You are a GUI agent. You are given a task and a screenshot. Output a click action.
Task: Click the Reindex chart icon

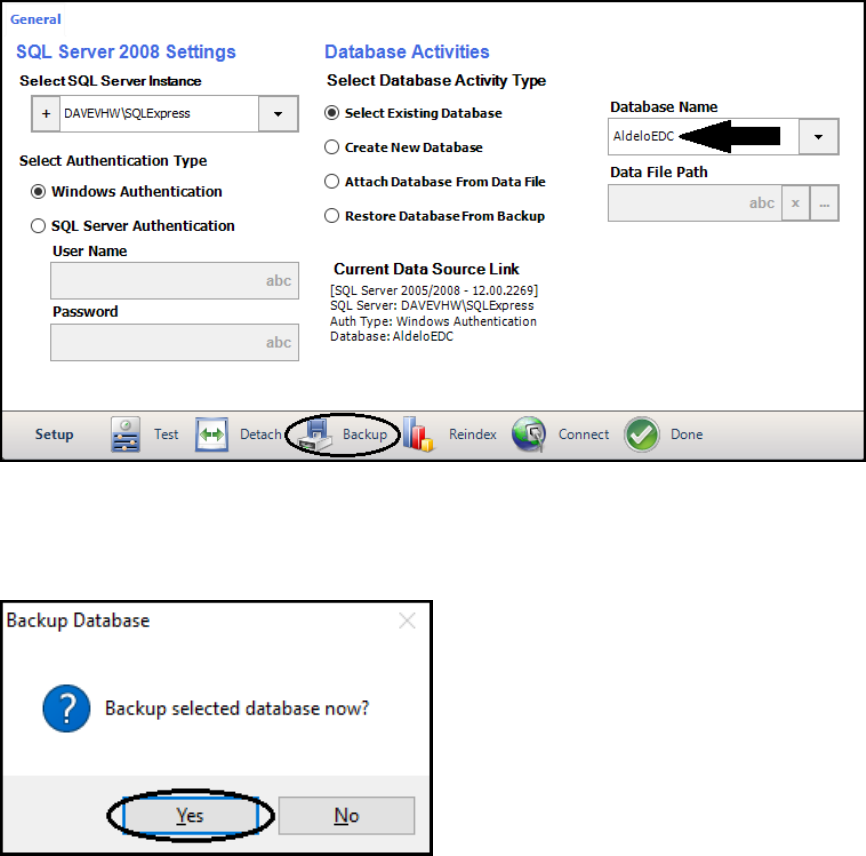point(418,435)
